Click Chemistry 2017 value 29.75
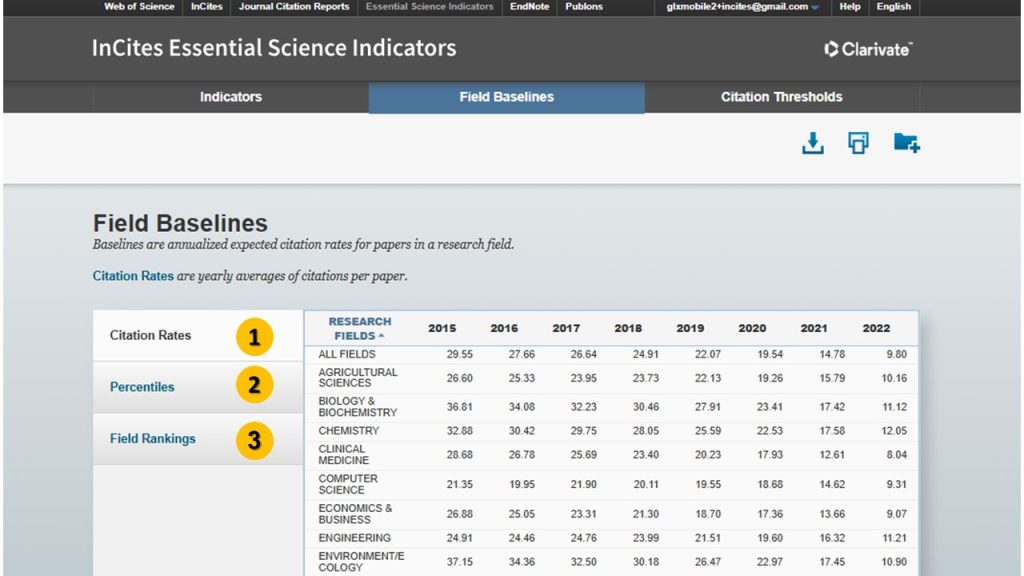Image resolution: width=1024 pixels, height=576 pixels. click(584, 431)
